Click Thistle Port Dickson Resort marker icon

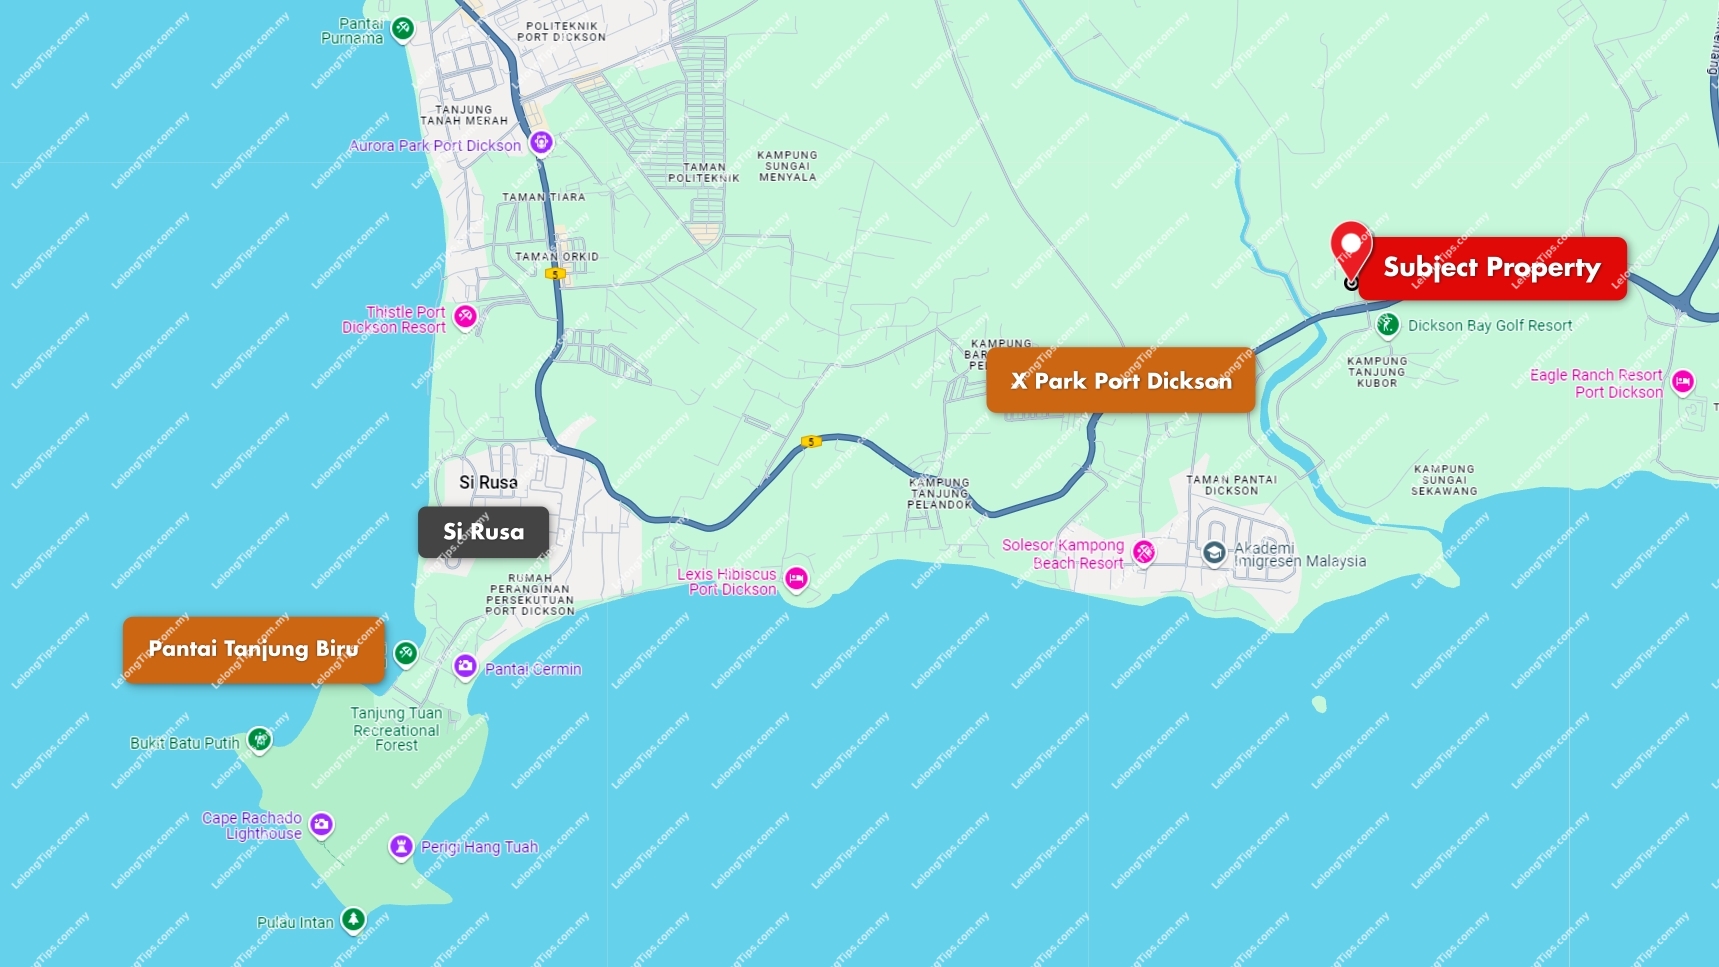coord(465,317)
